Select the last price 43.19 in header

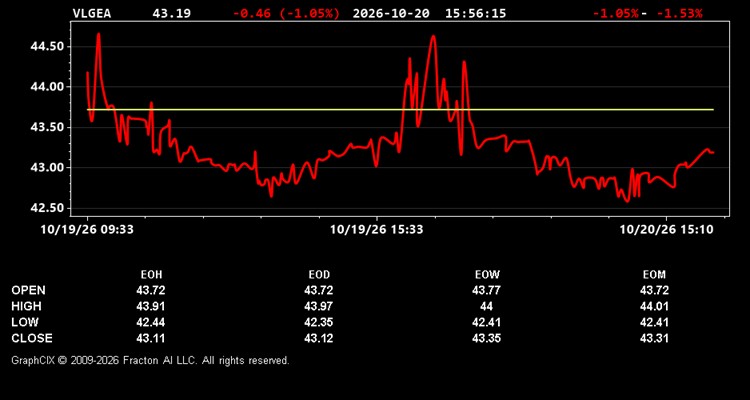[x=171, y=13]
